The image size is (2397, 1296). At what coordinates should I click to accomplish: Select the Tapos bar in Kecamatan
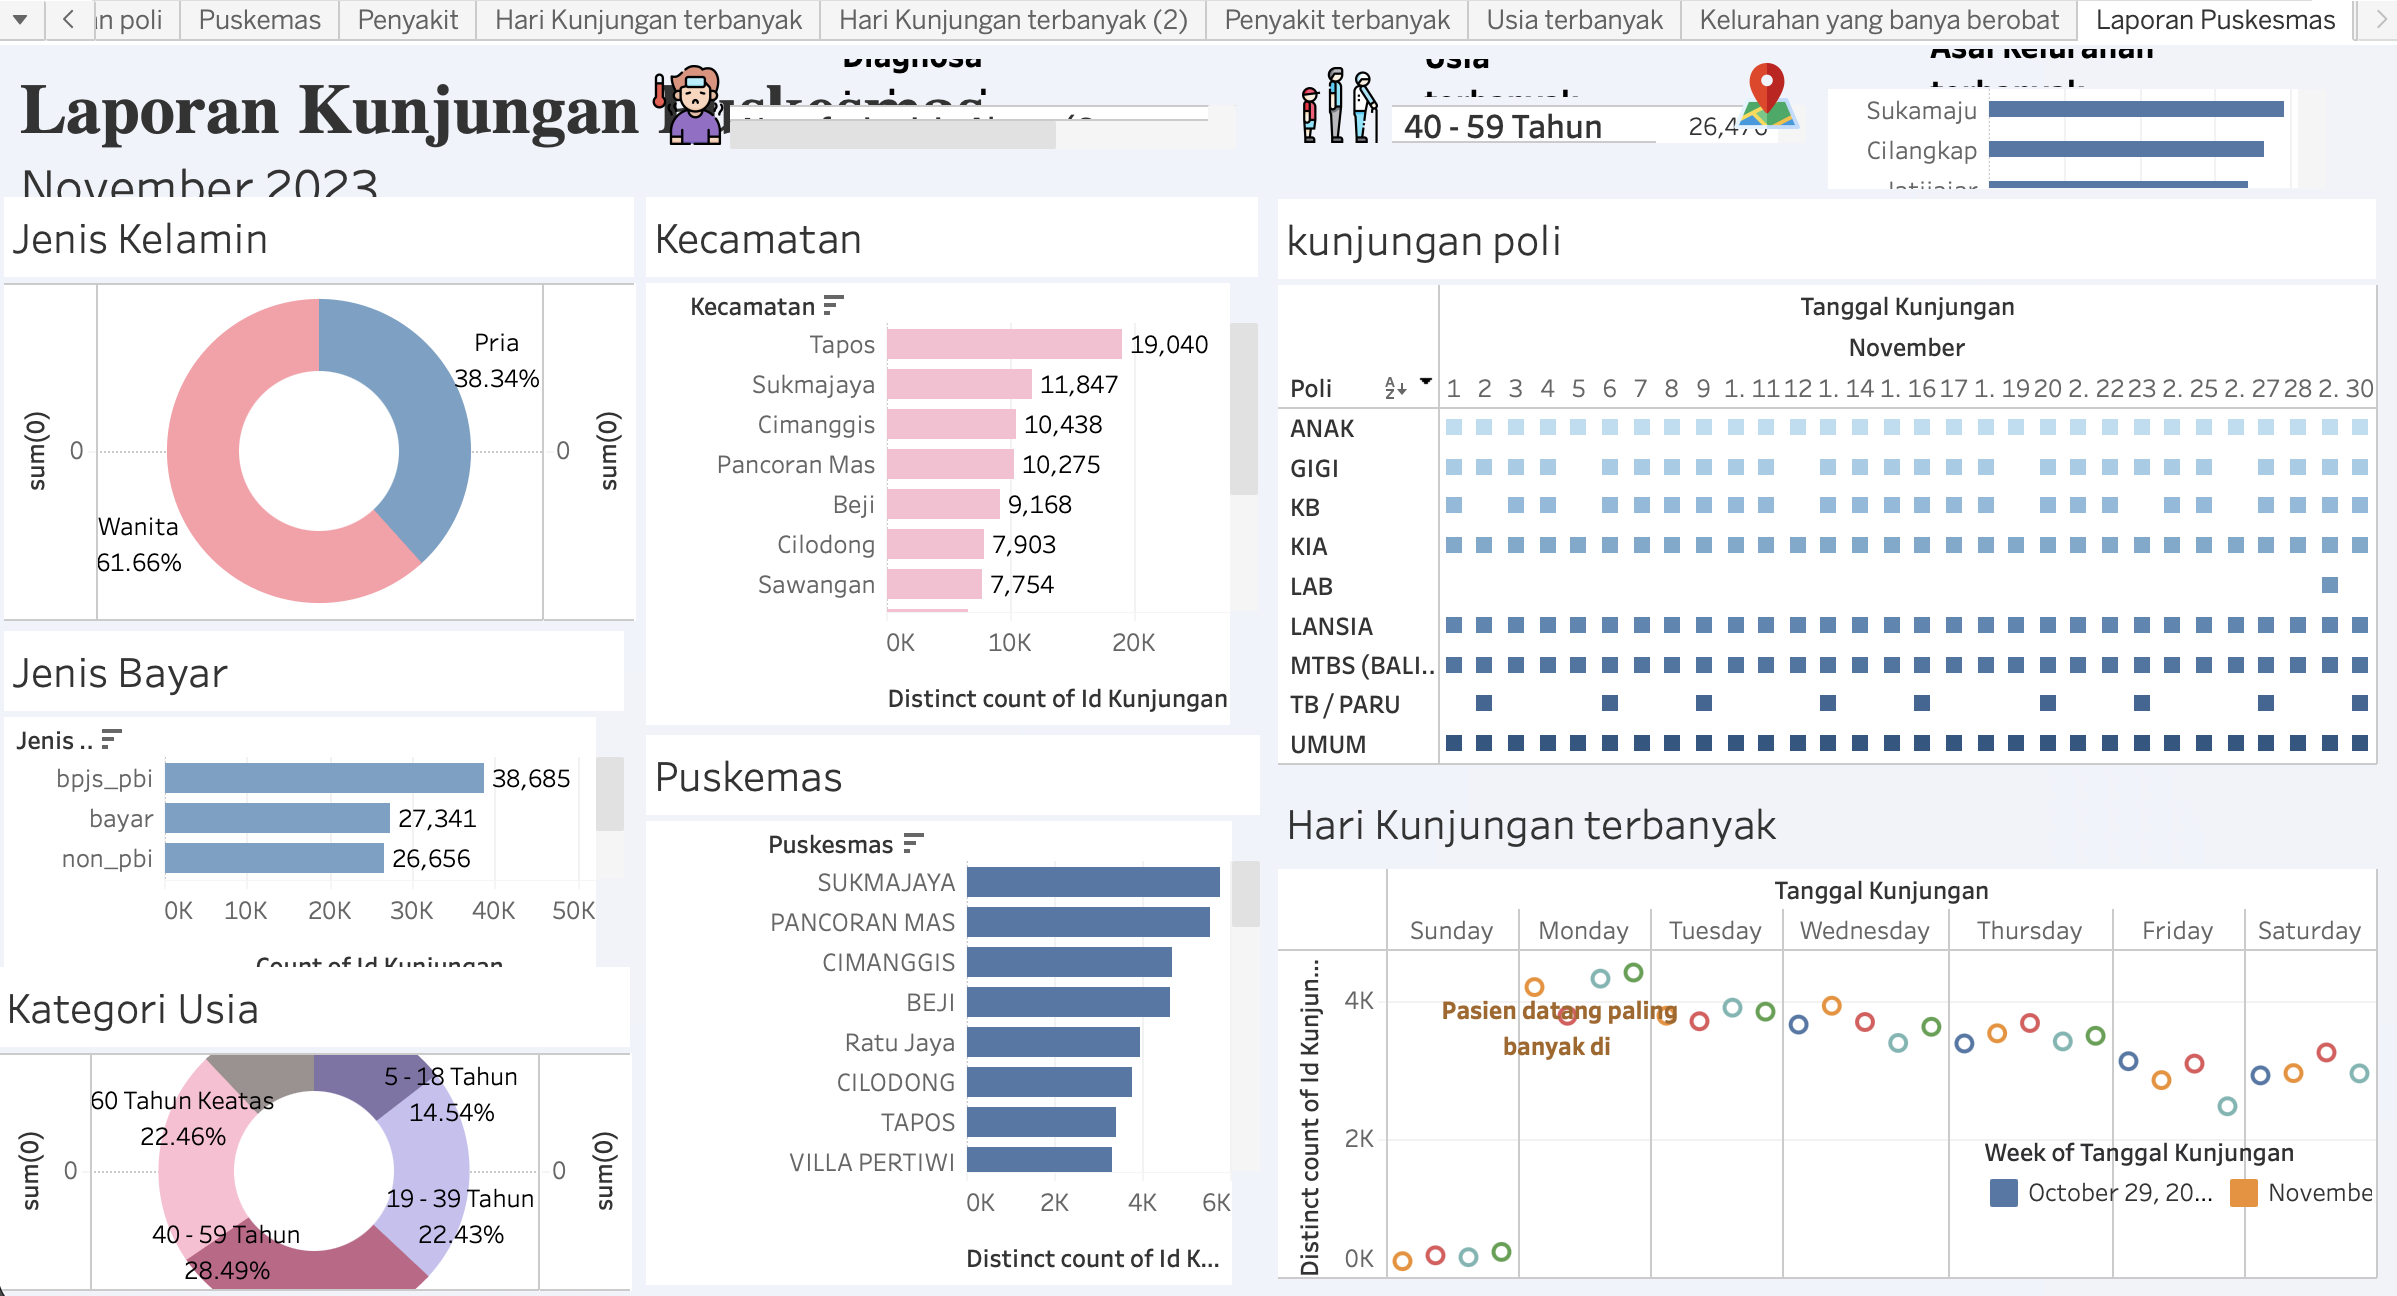coord(1003,344)
